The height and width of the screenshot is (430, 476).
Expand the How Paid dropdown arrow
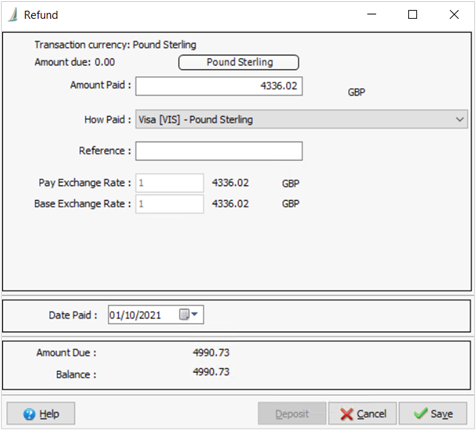point(460,119)
